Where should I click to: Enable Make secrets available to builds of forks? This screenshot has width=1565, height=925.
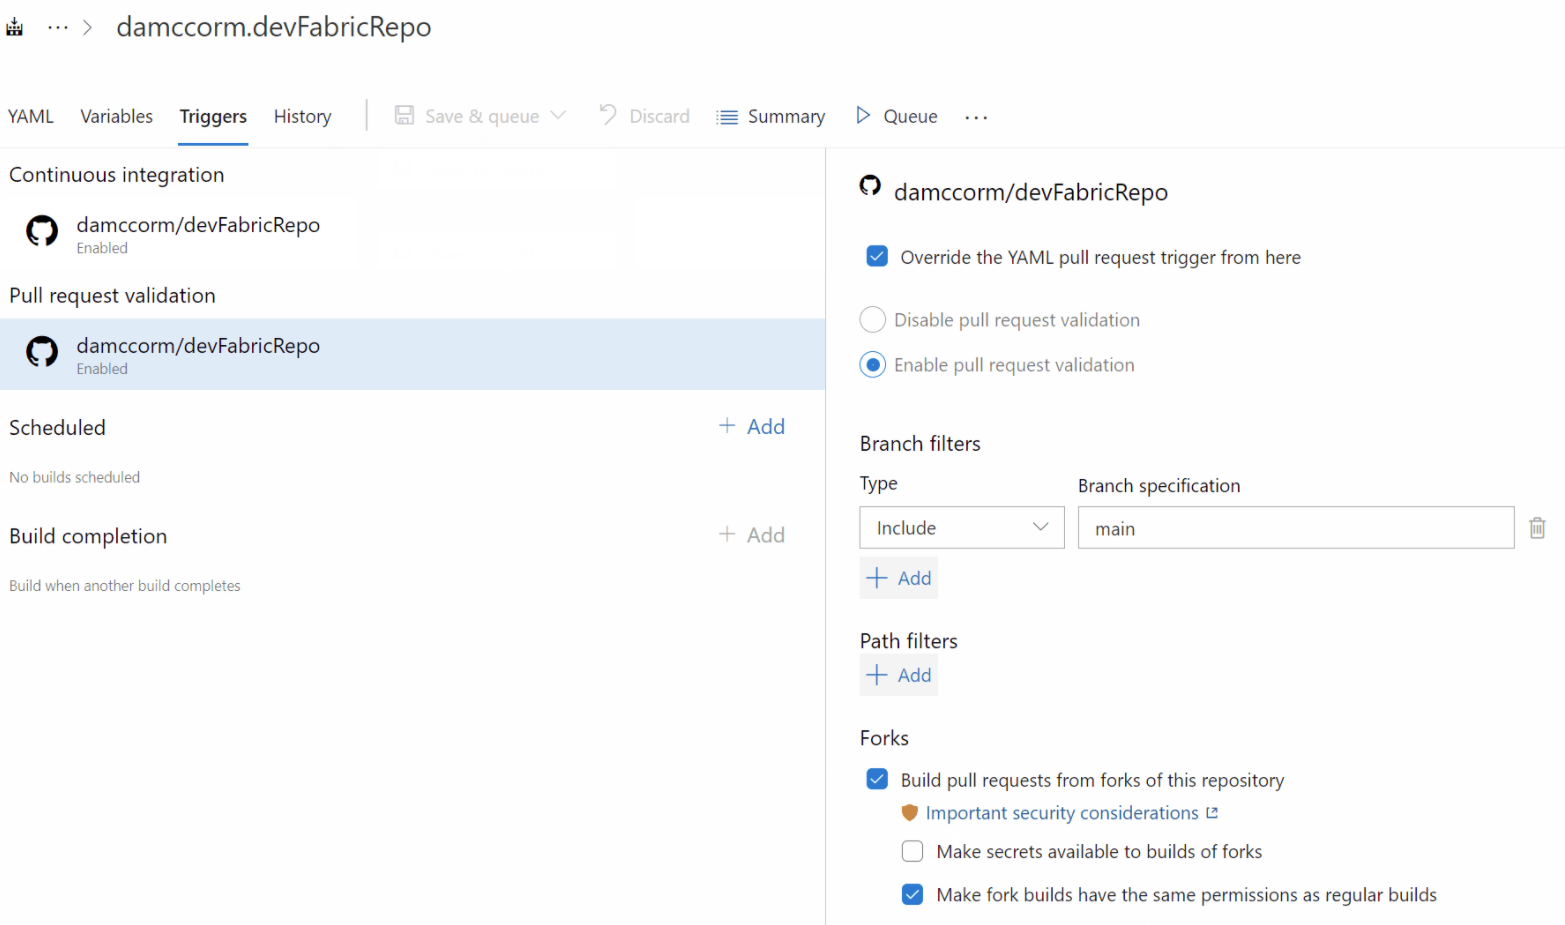[x=912, y=851]
